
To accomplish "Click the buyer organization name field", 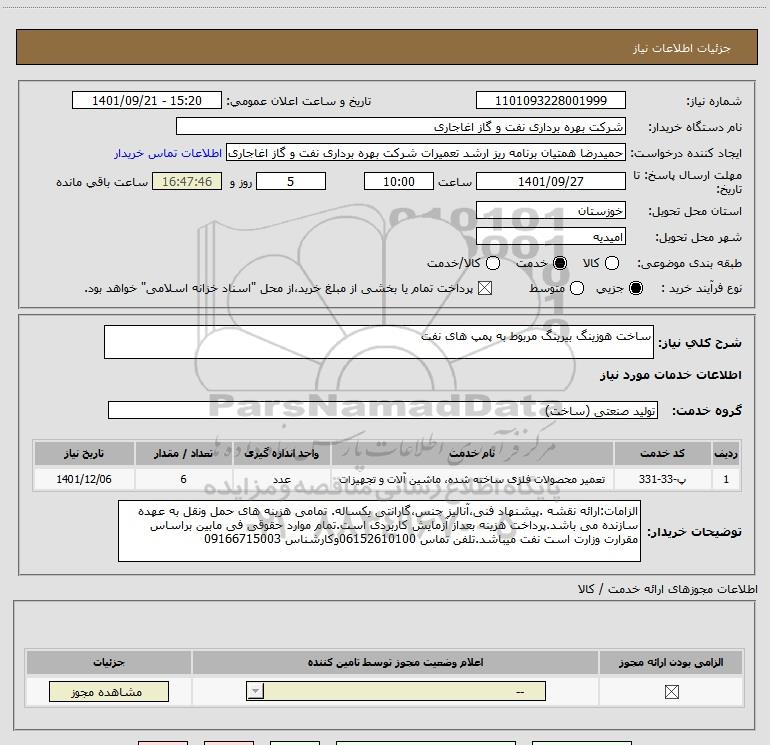I will pos(401,127).
